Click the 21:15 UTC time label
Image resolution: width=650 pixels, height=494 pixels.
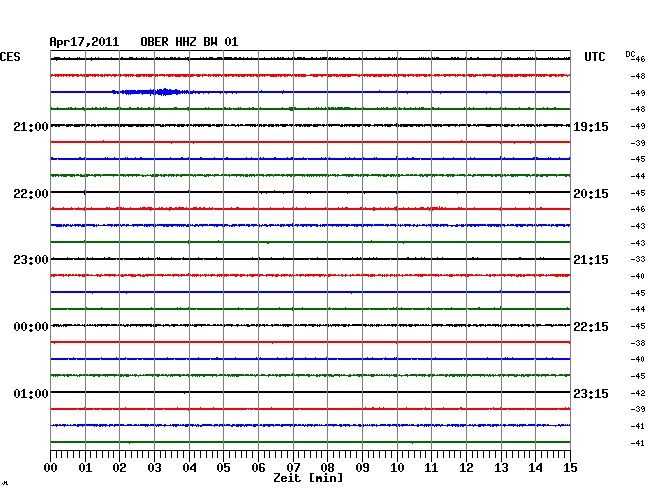tap(591, 260)
